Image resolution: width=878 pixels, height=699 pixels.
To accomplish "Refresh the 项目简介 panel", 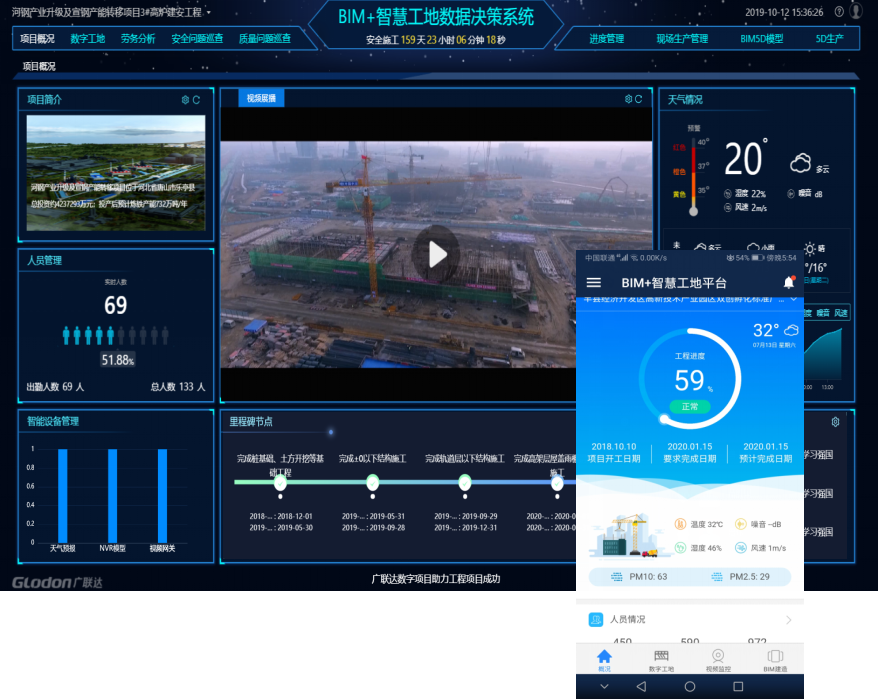I will tap(197, 100).
